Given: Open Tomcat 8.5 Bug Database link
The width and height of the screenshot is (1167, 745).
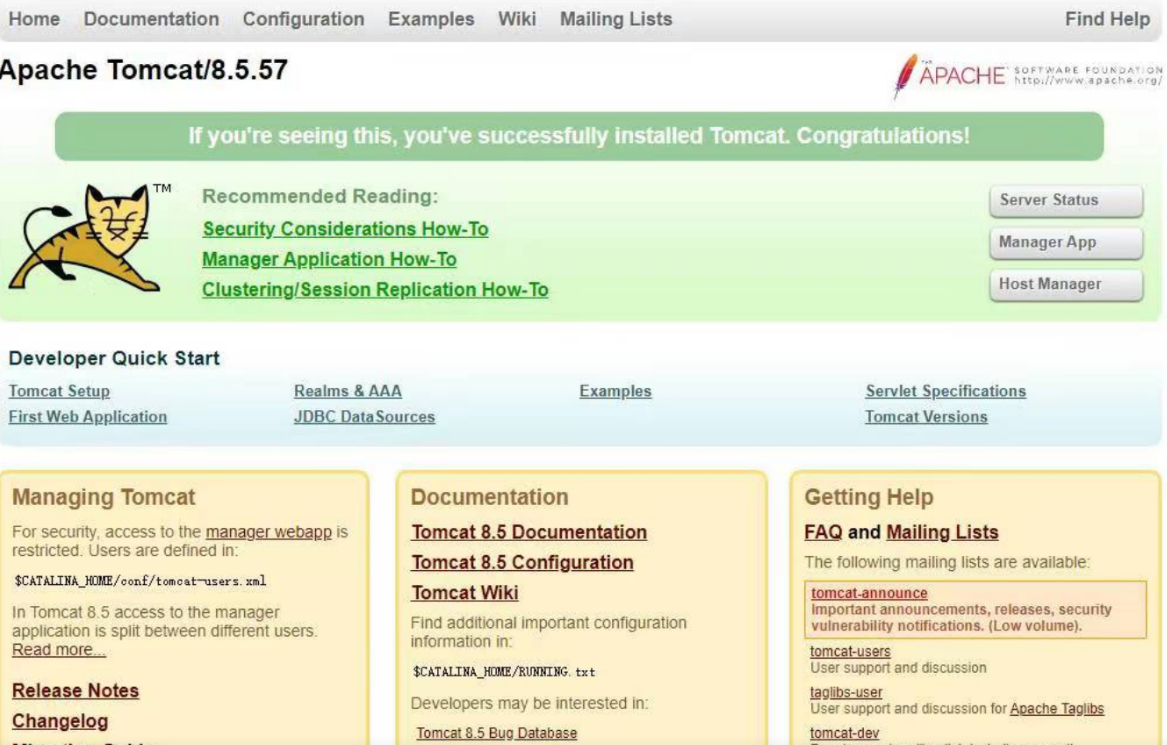Looking at the screenshot, I should coord(496,733).
